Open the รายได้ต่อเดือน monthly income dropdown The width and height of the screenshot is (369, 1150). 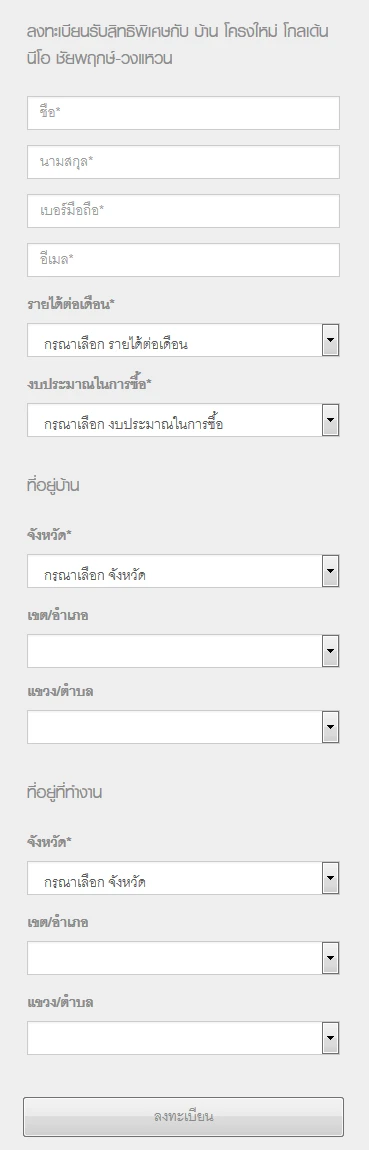[183, 340]
